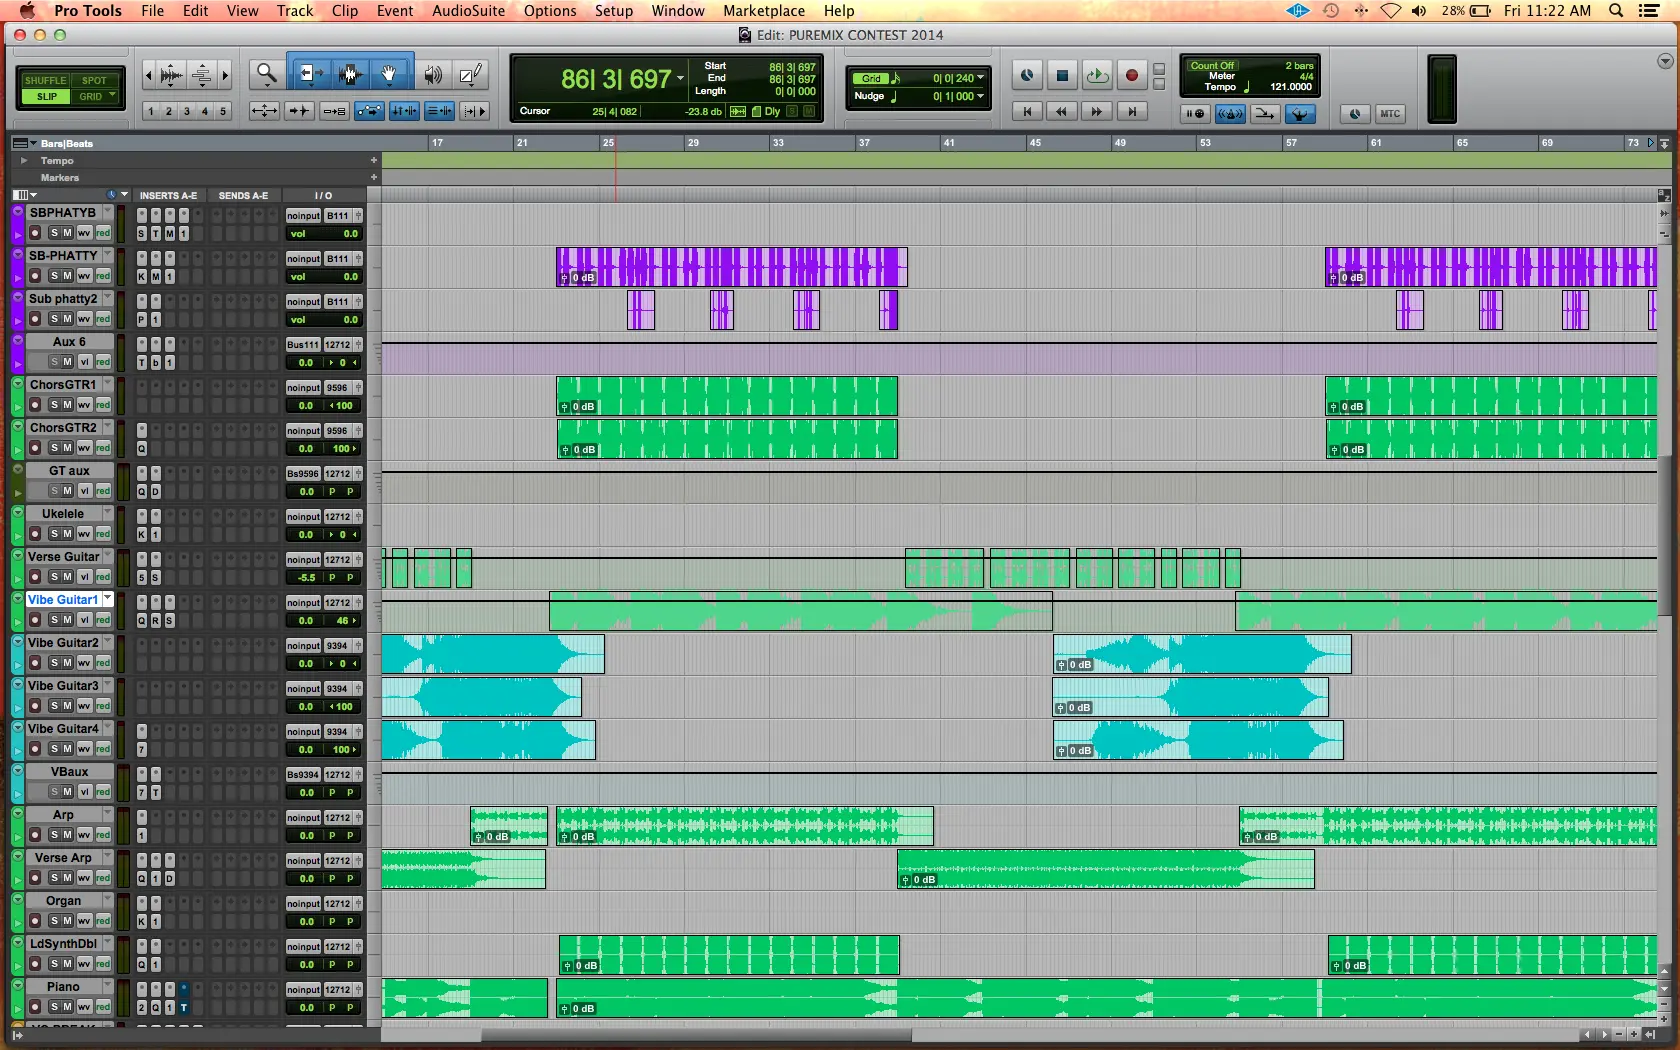Open the Clip menu
The image size is (1680, 1050).
click(x=345, y=10)
